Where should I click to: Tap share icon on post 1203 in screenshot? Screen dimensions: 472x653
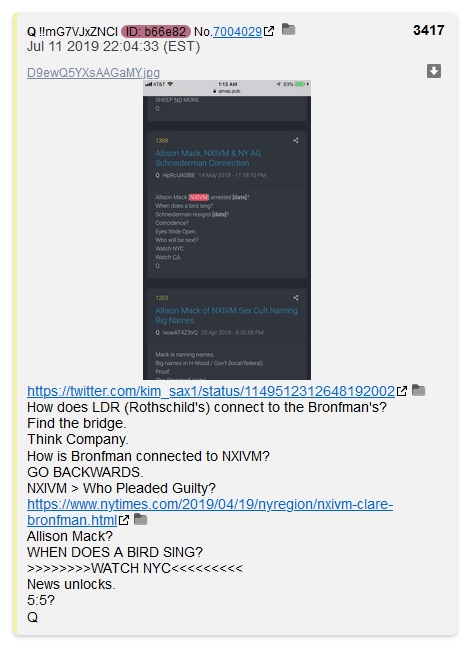296,298
